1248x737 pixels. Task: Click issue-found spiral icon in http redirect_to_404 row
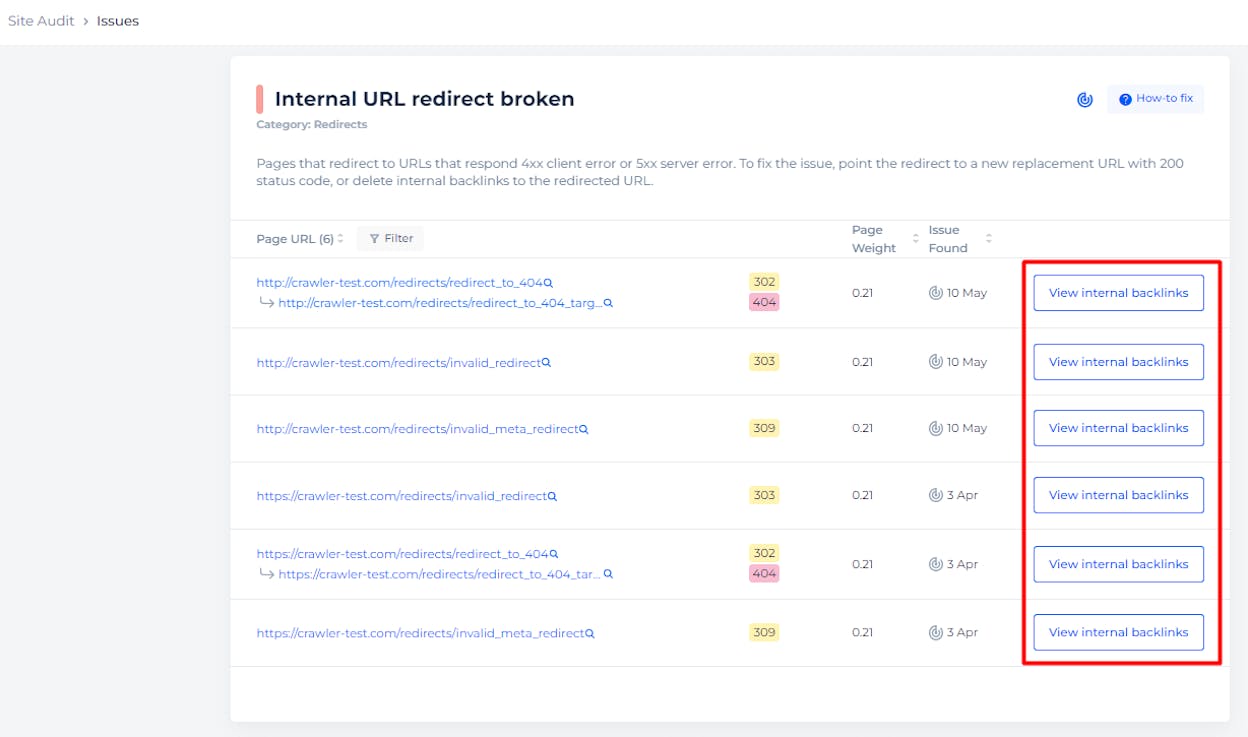pyautogui.click(x=936, y=293)
